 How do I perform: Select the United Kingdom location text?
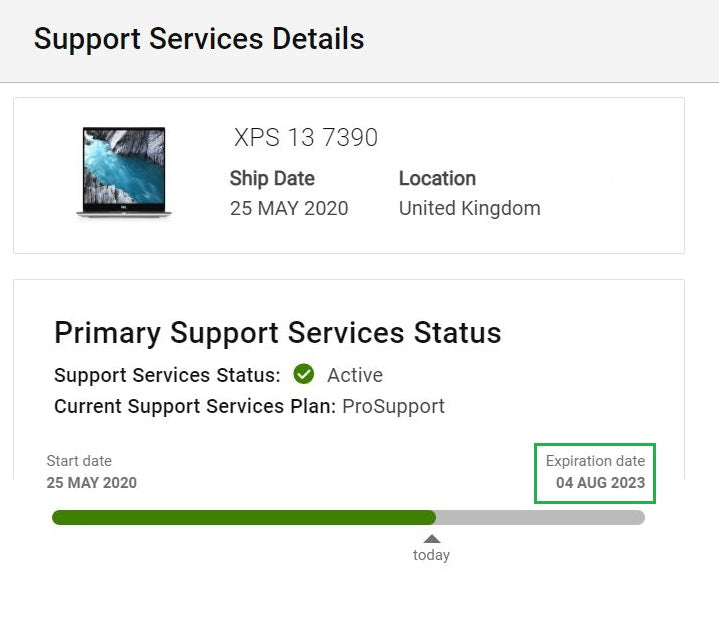(x=470, y=208)
